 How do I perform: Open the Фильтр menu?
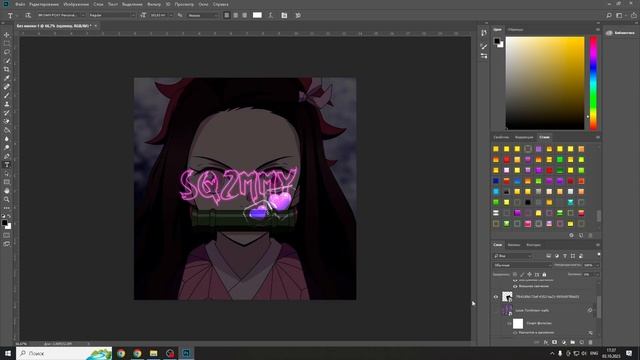coord(154,4)
